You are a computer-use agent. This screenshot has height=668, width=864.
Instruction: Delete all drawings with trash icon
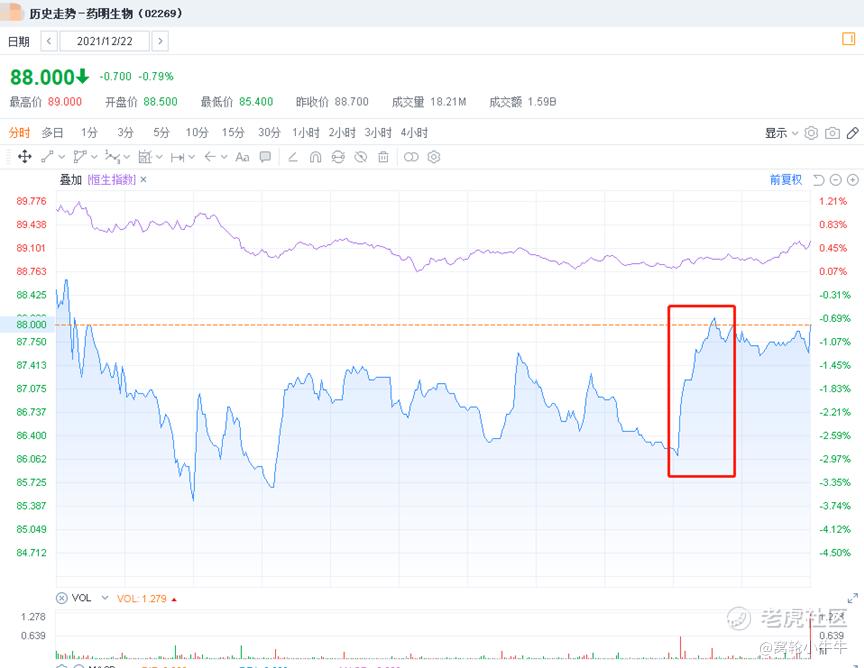click(x=384, y=157)
